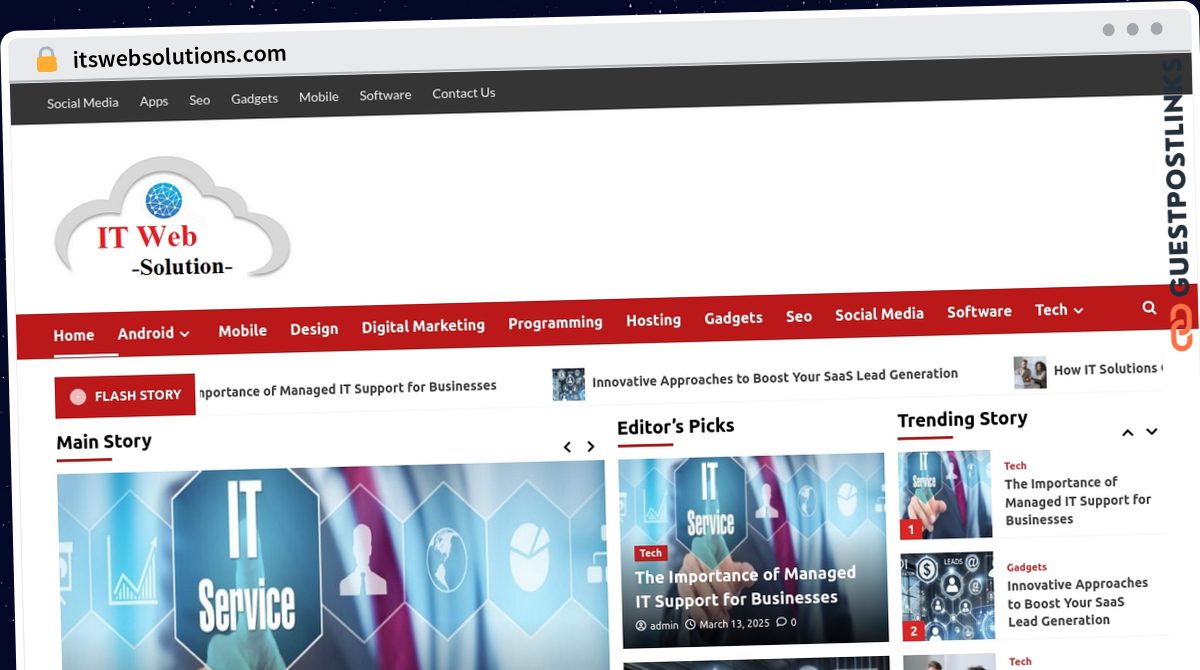Click Gadgets in top dark bar
The image size is (1200, 670).
[254, 98]
